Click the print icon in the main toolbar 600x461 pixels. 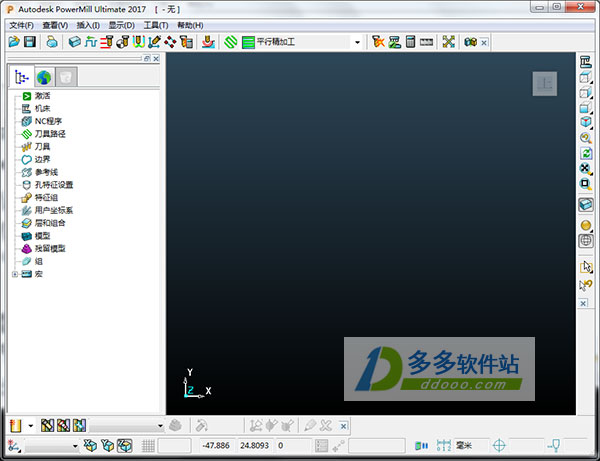52,42
